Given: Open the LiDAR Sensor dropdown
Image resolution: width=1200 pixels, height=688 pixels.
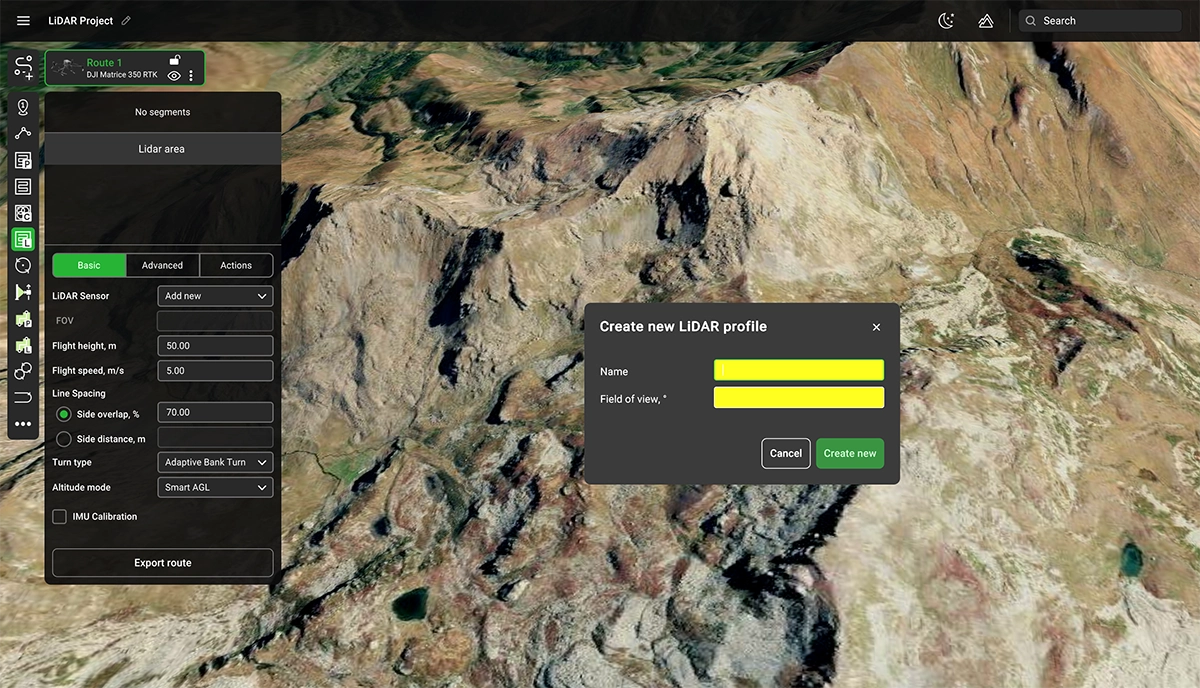Looking at the screenshot, I should 216,296.
